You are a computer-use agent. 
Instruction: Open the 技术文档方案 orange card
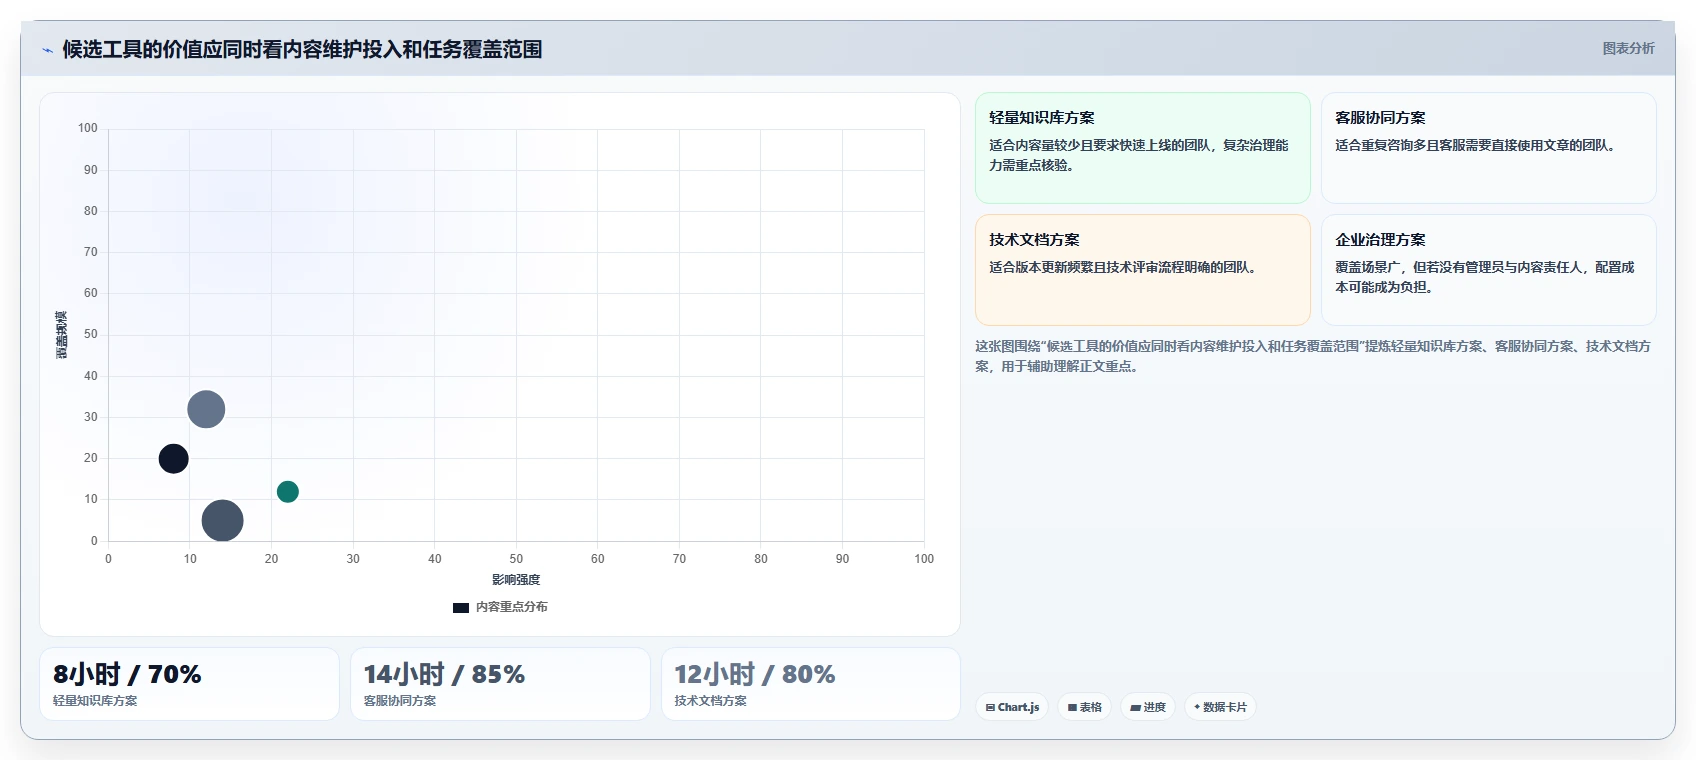pyautogui.click(x=1143, y=270)
